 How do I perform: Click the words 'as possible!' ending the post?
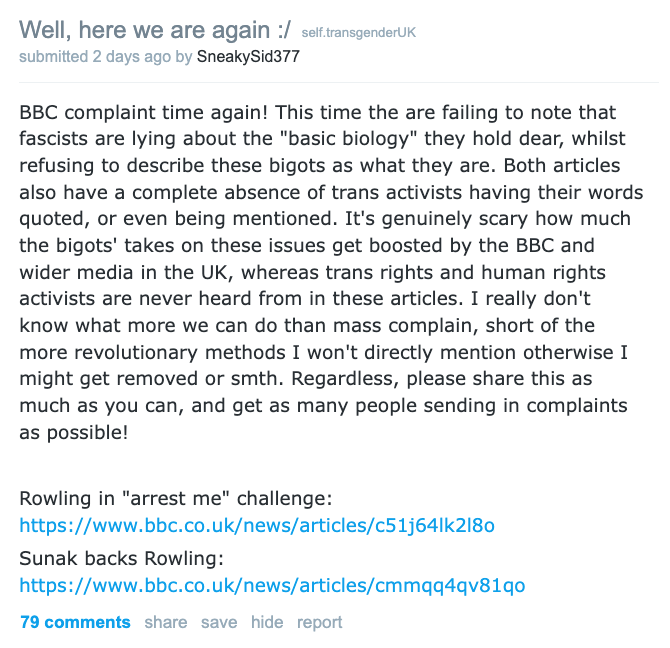[x=73, y=432]
